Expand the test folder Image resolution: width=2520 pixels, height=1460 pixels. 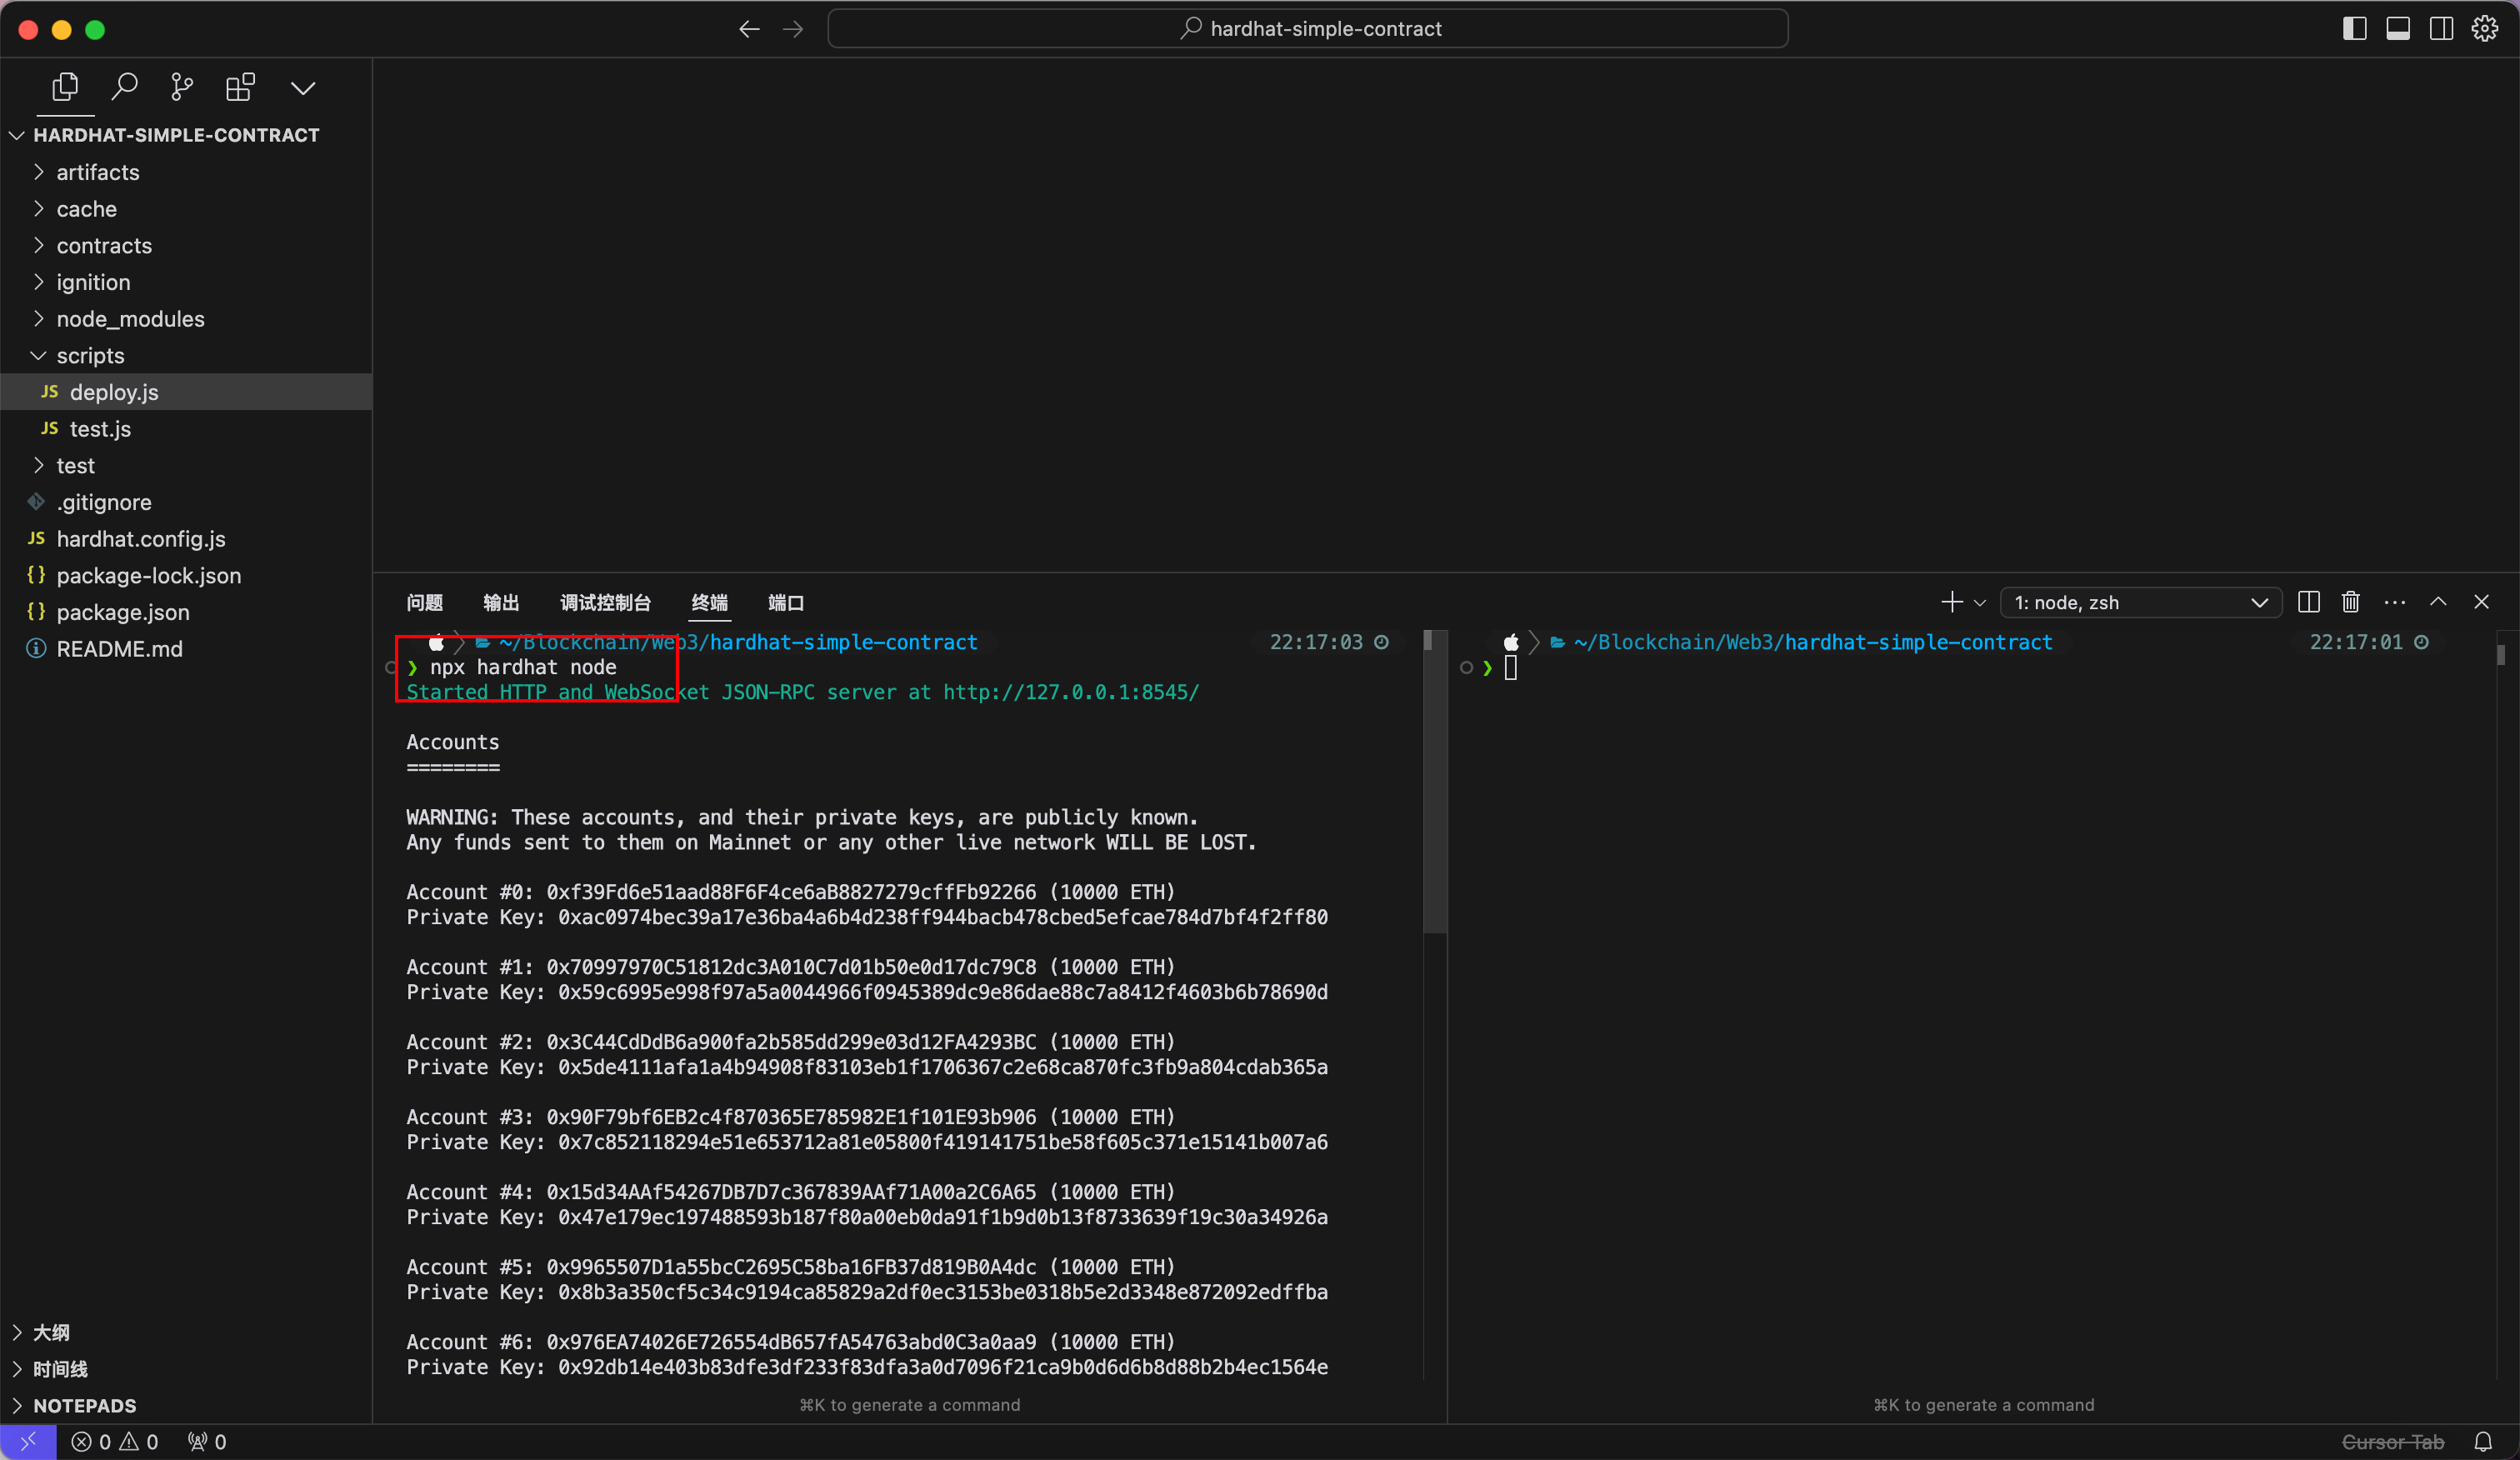186,465
